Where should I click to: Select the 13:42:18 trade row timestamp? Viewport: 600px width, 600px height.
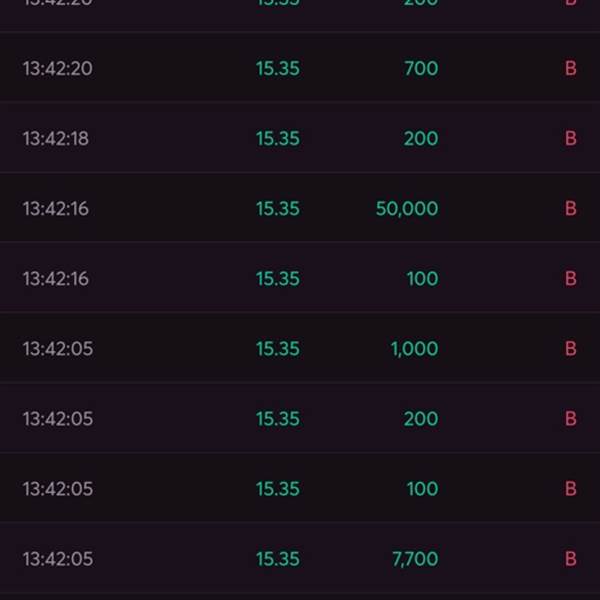point(56,139)
